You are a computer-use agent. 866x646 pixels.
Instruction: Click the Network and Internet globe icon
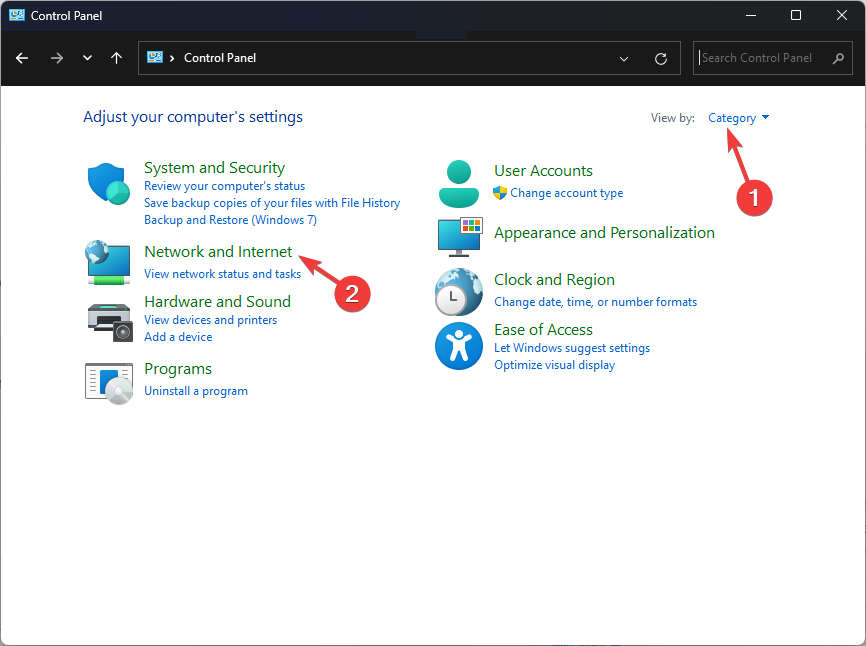click(108, 262)
